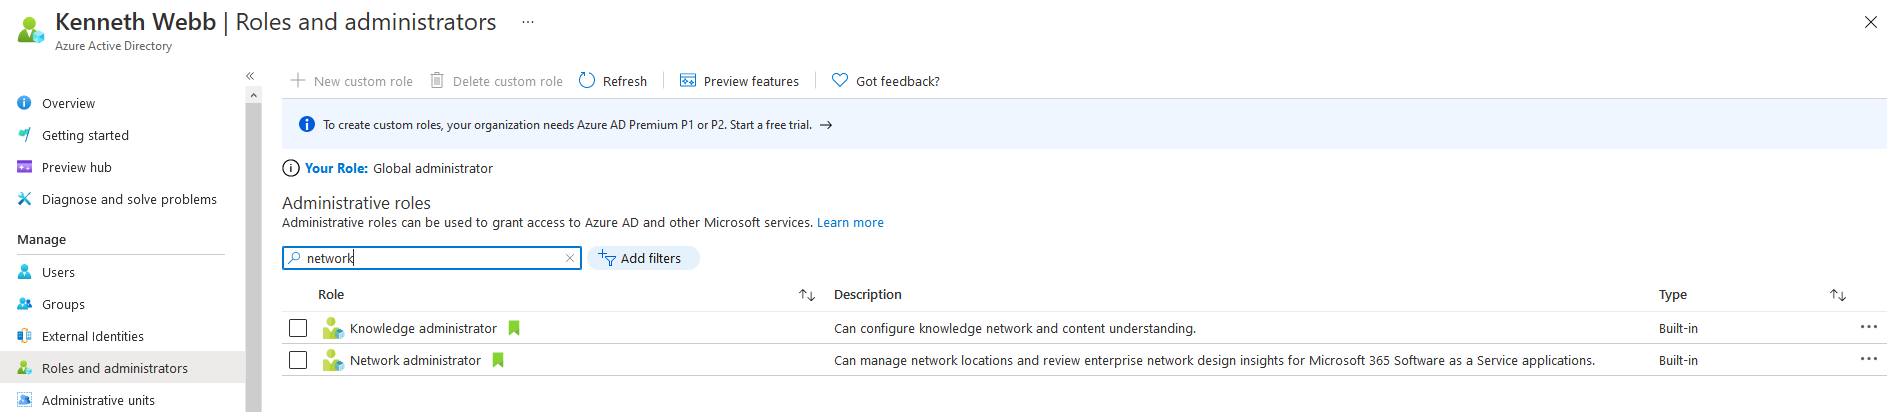
Task: Click Knowledge administrator description text
Action: click(1015, 328)
